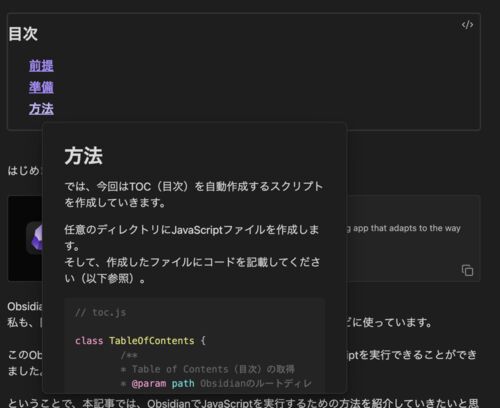Viewport: 500px width, 408px height.
Task: Click the paragraph starting 任意のディレクトリに
Action: coord(192,238)
